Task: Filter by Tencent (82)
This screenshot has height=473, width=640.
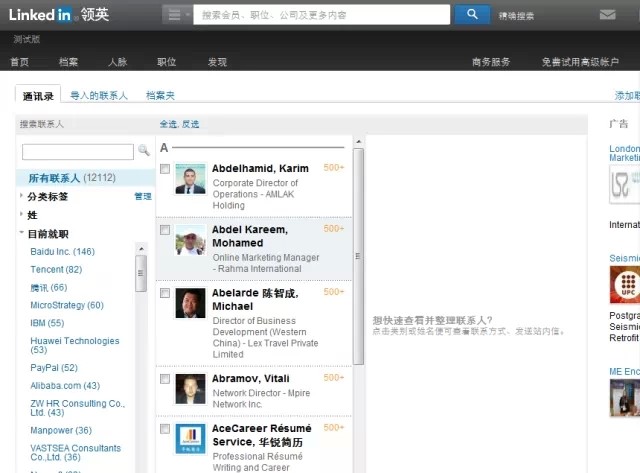Action: tap(56, 269)
